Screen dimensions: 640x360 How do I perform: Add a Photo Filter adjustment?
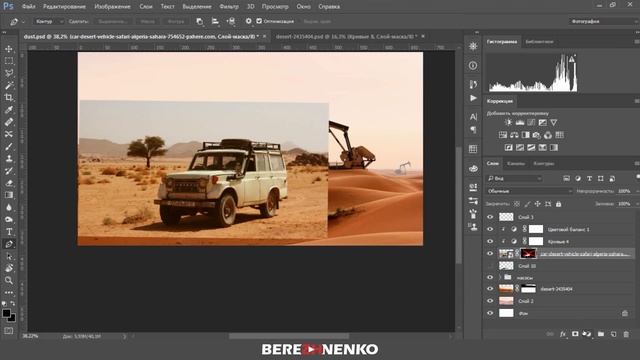537,135
